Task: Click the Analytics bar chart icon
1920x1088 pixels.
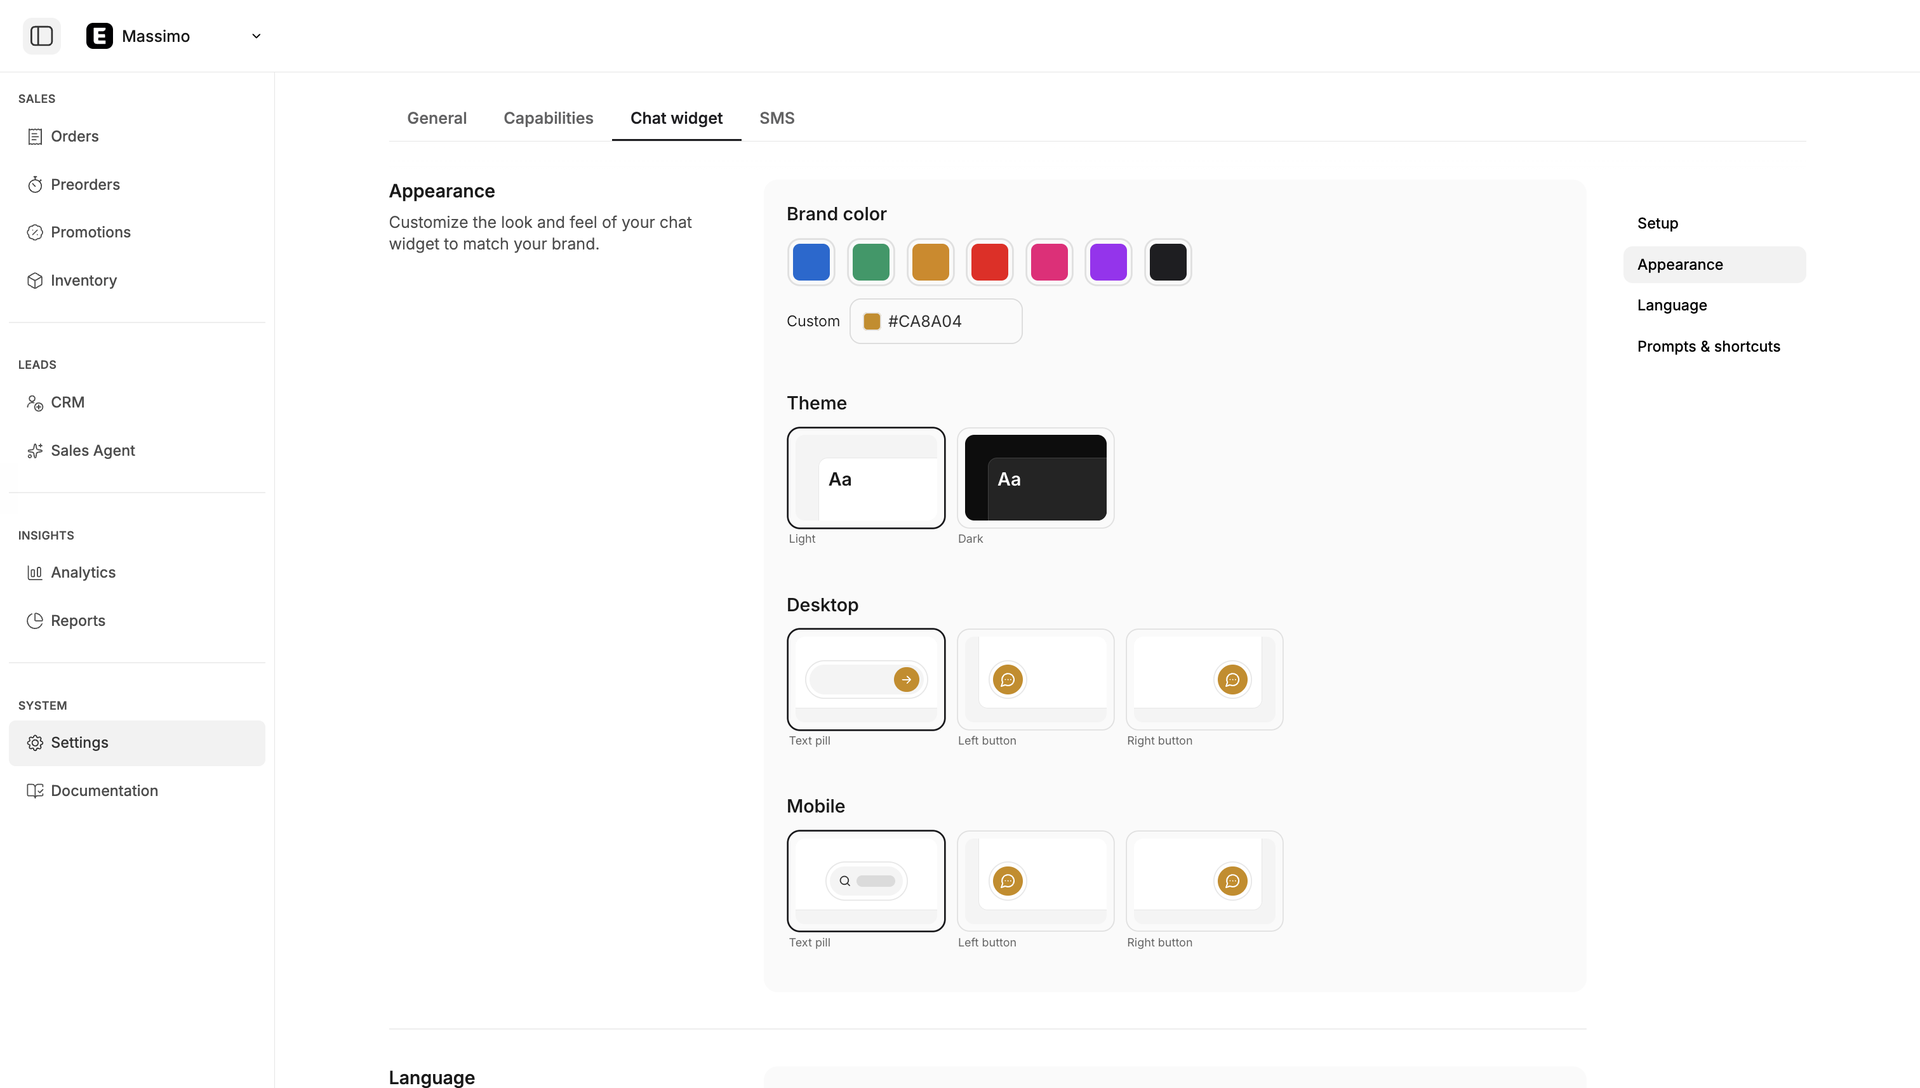Action: click(x=35, y=573)
